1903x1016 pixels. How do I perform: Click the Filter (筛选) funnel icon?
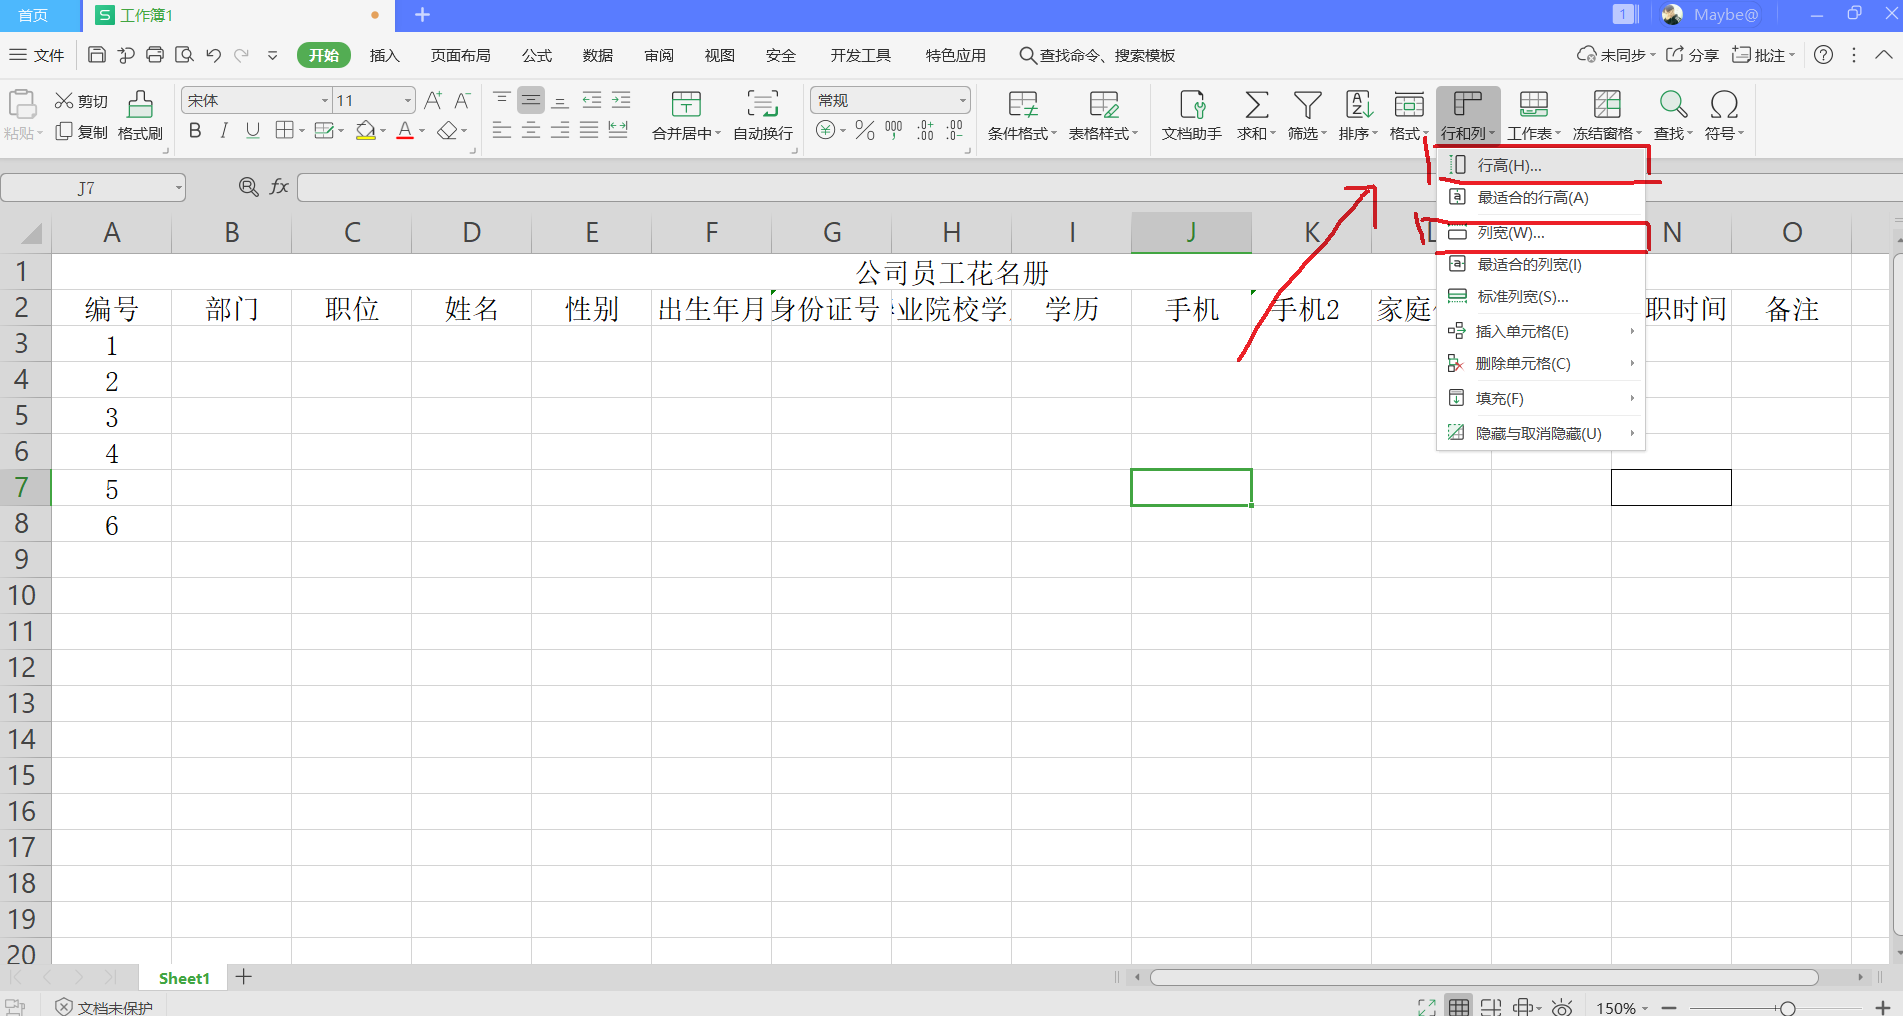pos(1308,104)
